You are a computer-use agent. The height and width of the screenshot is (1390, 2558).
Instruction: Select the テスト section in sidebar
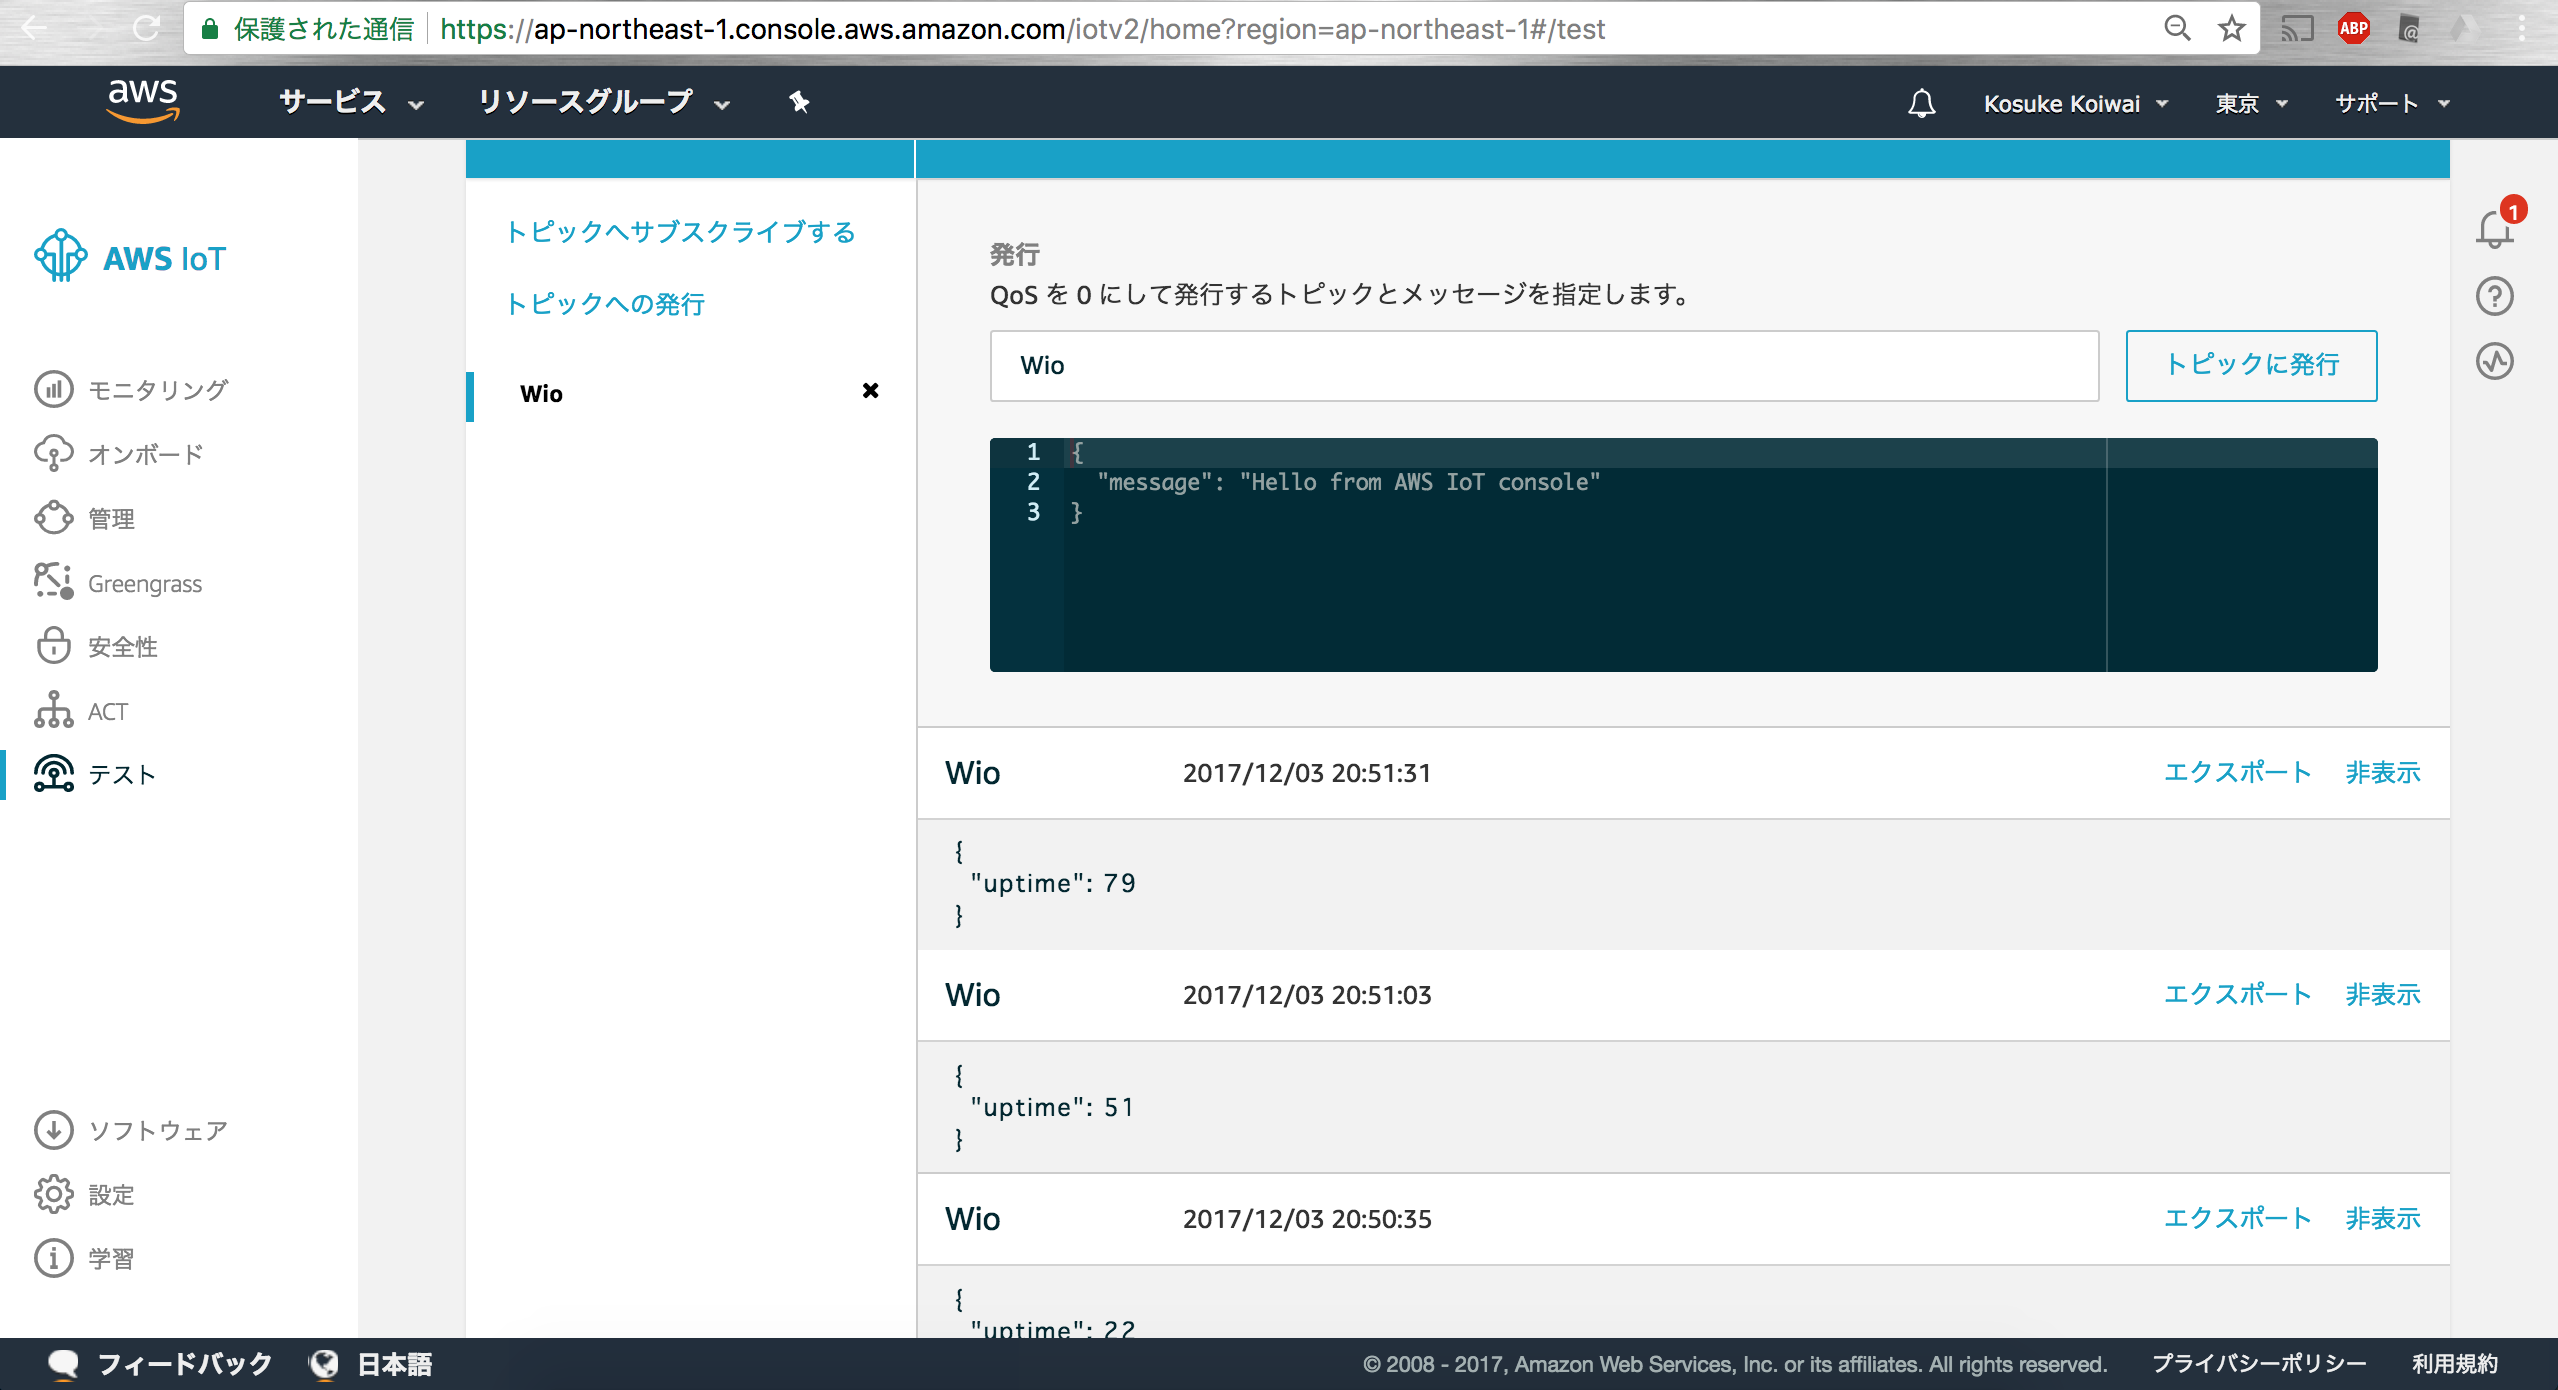[x=121, y=774]
